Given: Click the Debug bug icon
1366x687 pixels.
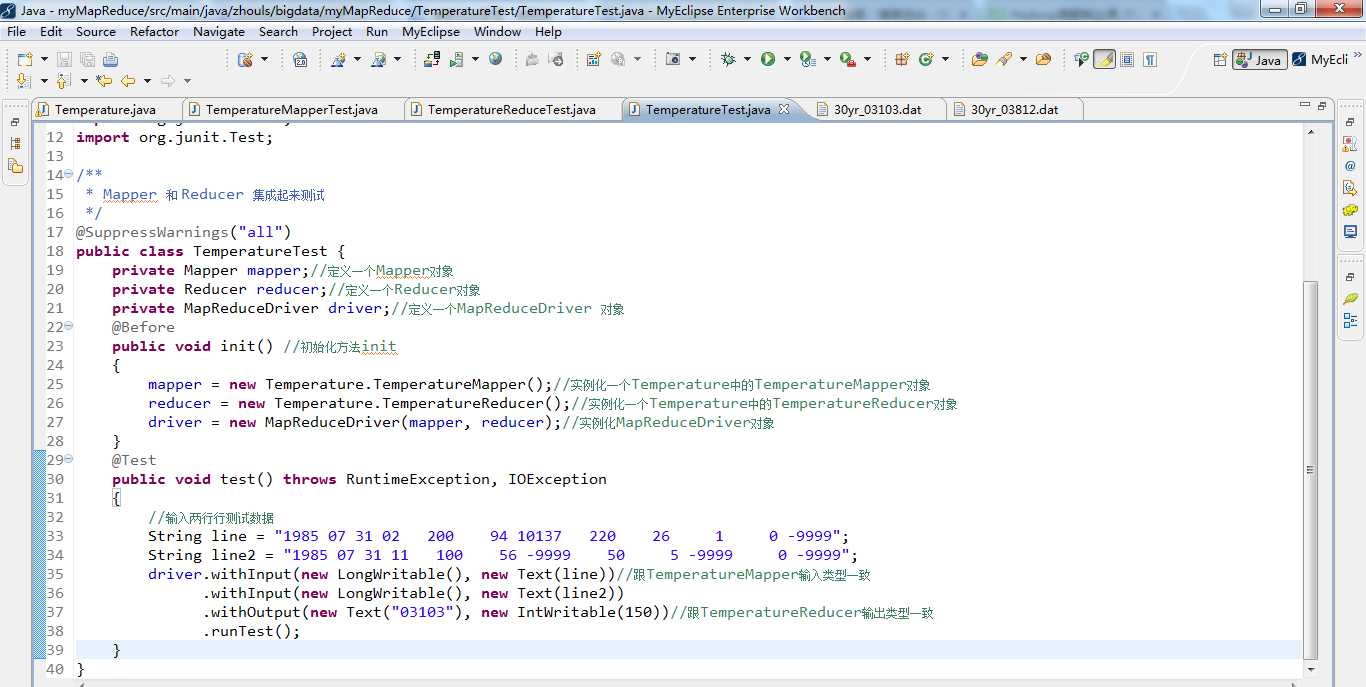Looking at the screenshot, I should click(x=728, y=60).
